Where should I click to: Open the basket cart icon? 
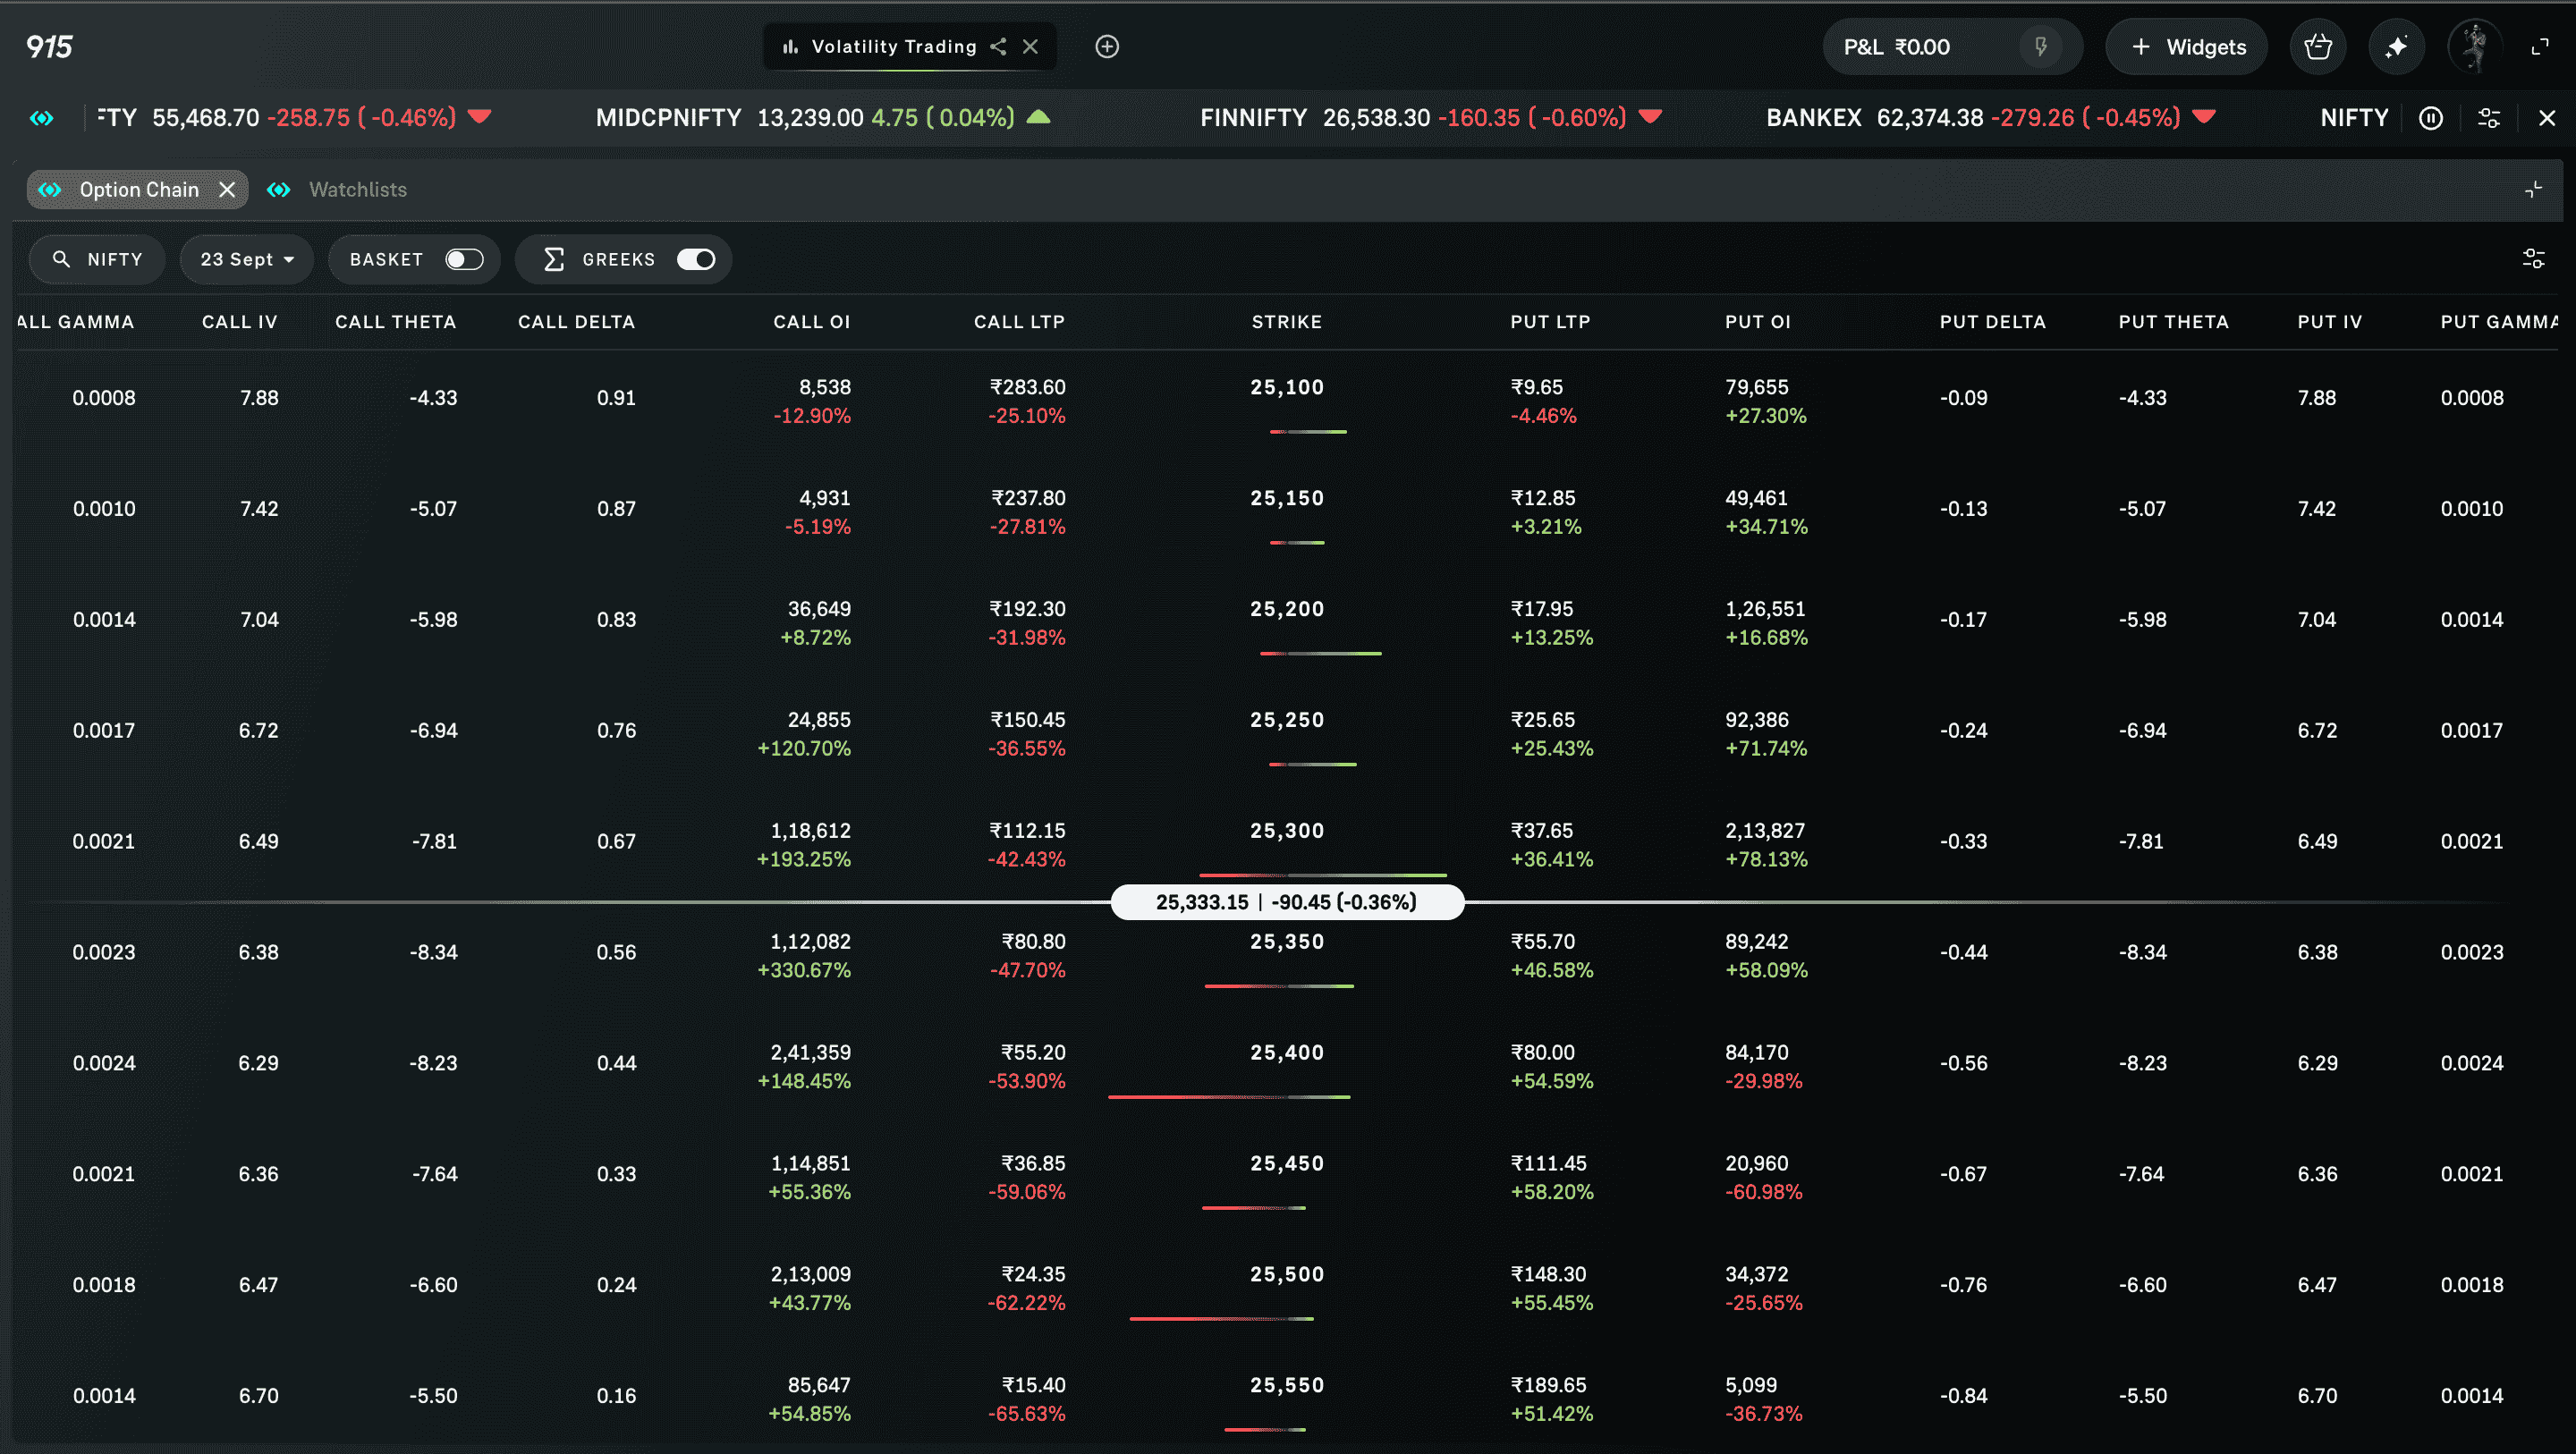click(2317, 47)
